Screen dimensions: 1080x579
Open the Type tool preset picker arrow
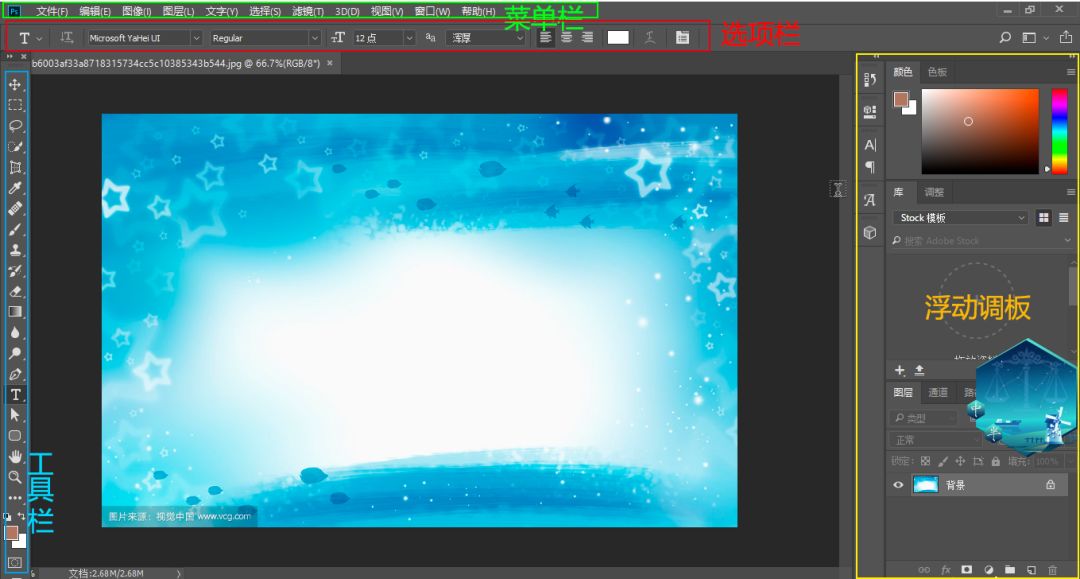tap(39, 39)
